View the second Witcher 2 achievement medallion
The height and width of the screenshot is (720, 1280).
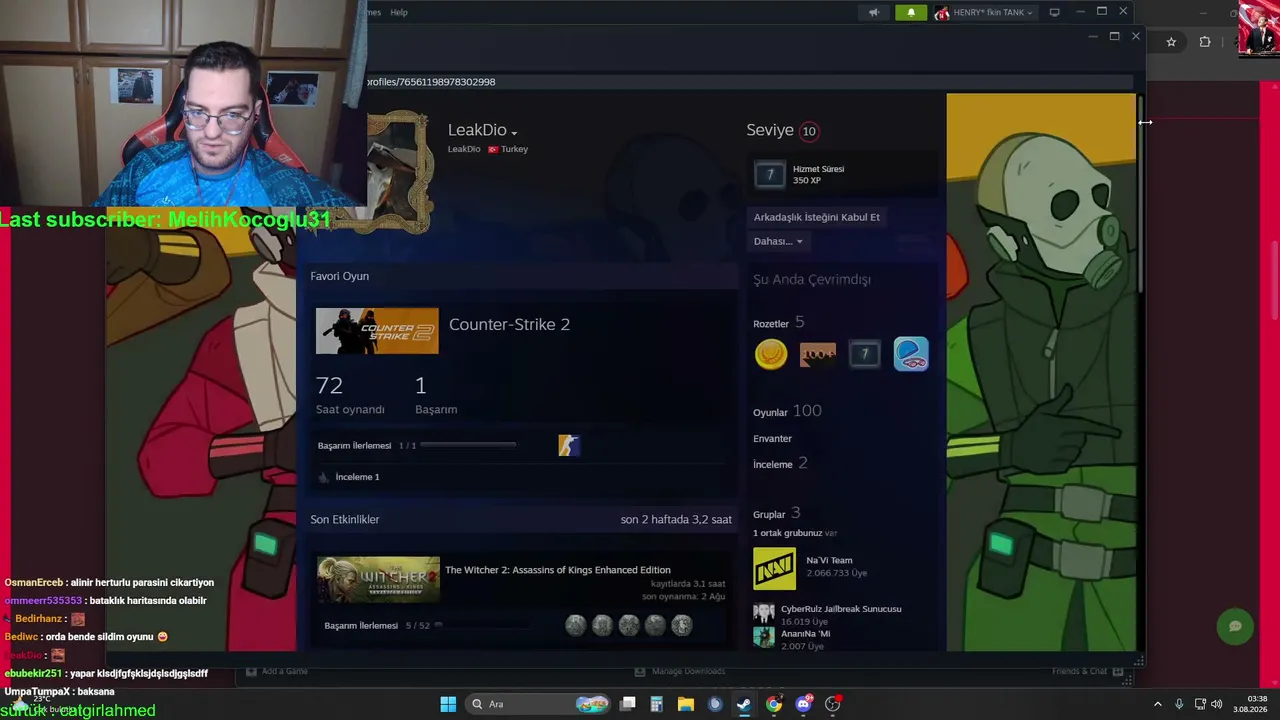(x=602, y=625)
